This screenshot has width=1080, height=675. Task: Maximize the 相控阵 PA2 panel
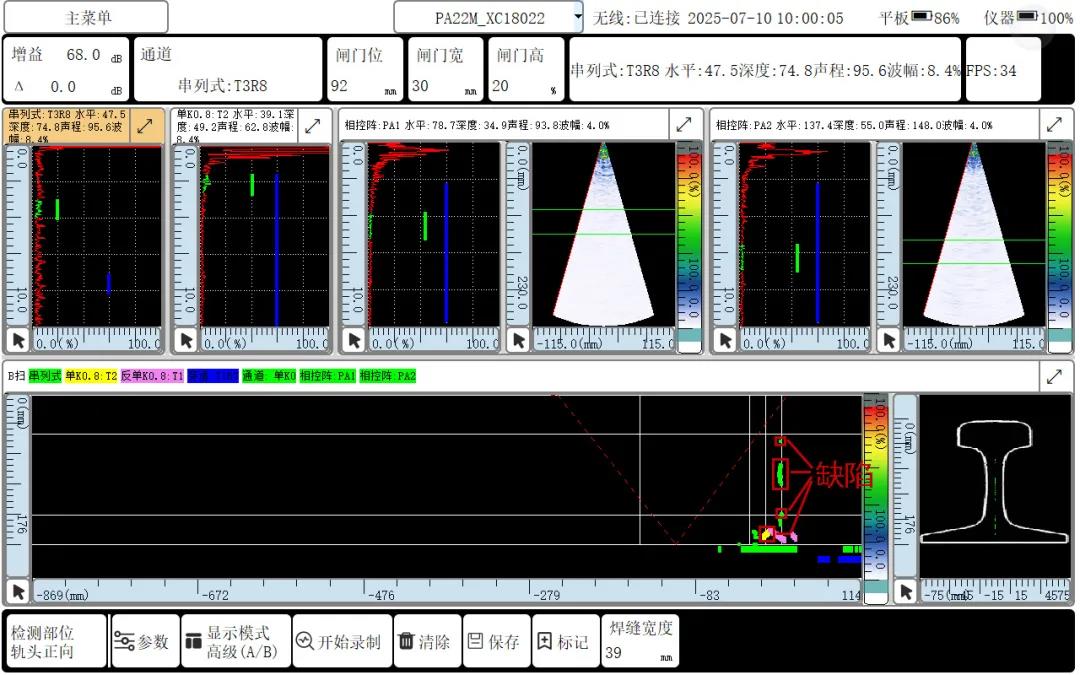pos(1054,125)
